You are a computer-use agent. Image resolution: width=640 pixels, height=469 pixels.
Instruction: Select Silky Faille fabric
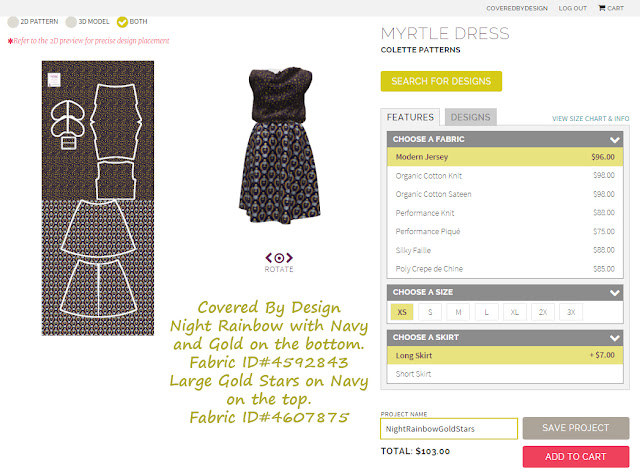(x=505, y=250)
